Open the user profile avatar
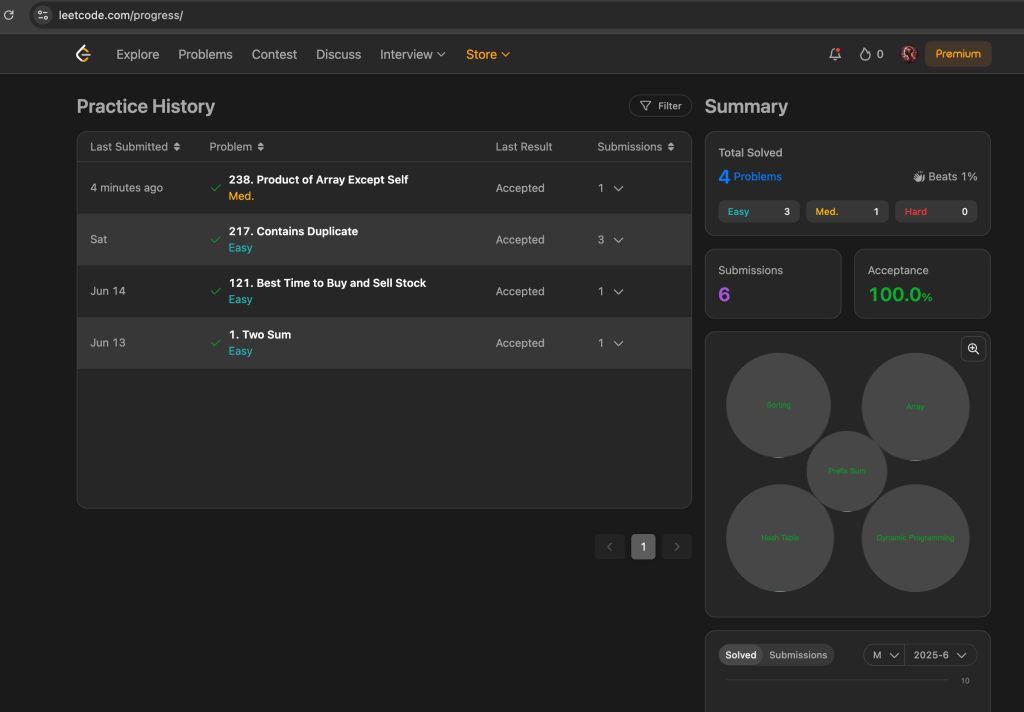This screenshot has height=712, width=1024. [x=908, y=54]
